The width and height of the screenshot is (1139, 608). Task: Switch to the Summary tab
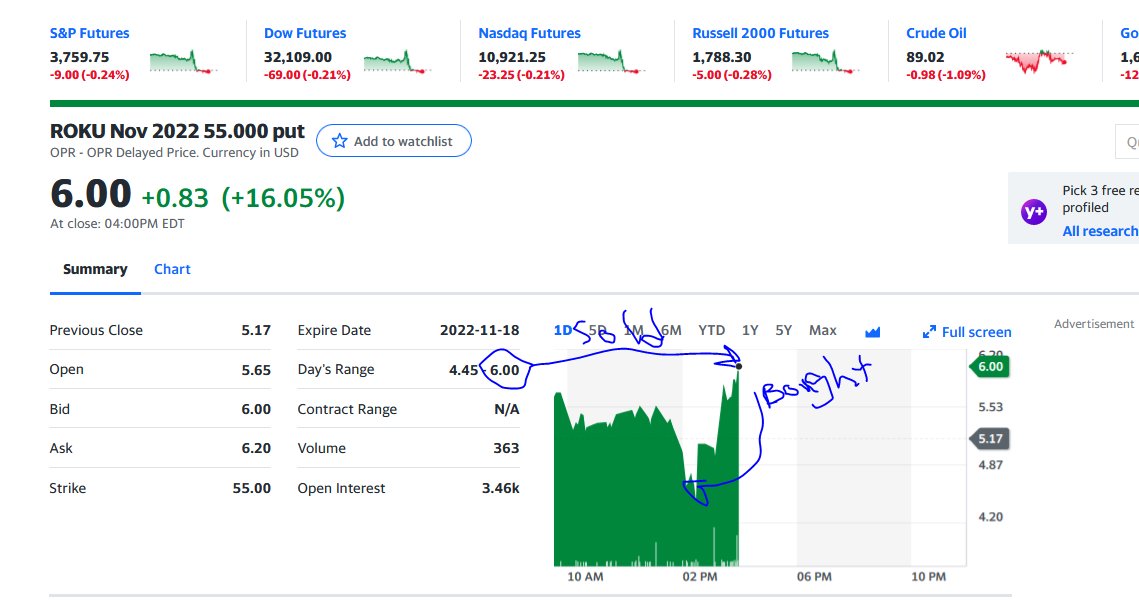tap(95, 269)
